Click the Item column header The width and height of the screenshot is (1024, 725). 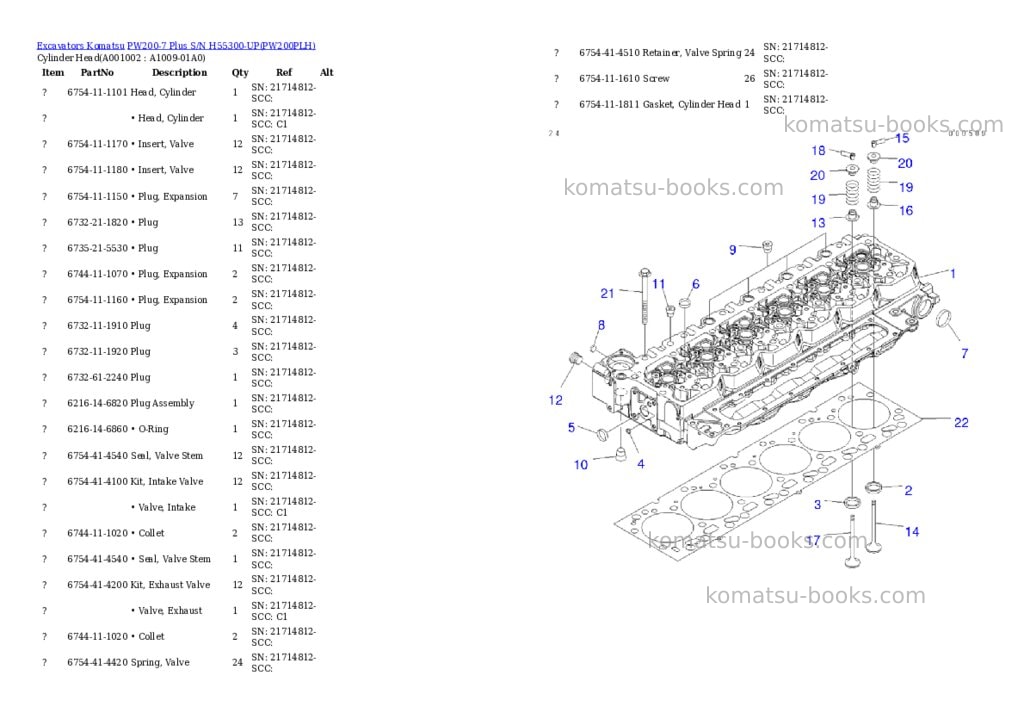[x=53, y=72]
